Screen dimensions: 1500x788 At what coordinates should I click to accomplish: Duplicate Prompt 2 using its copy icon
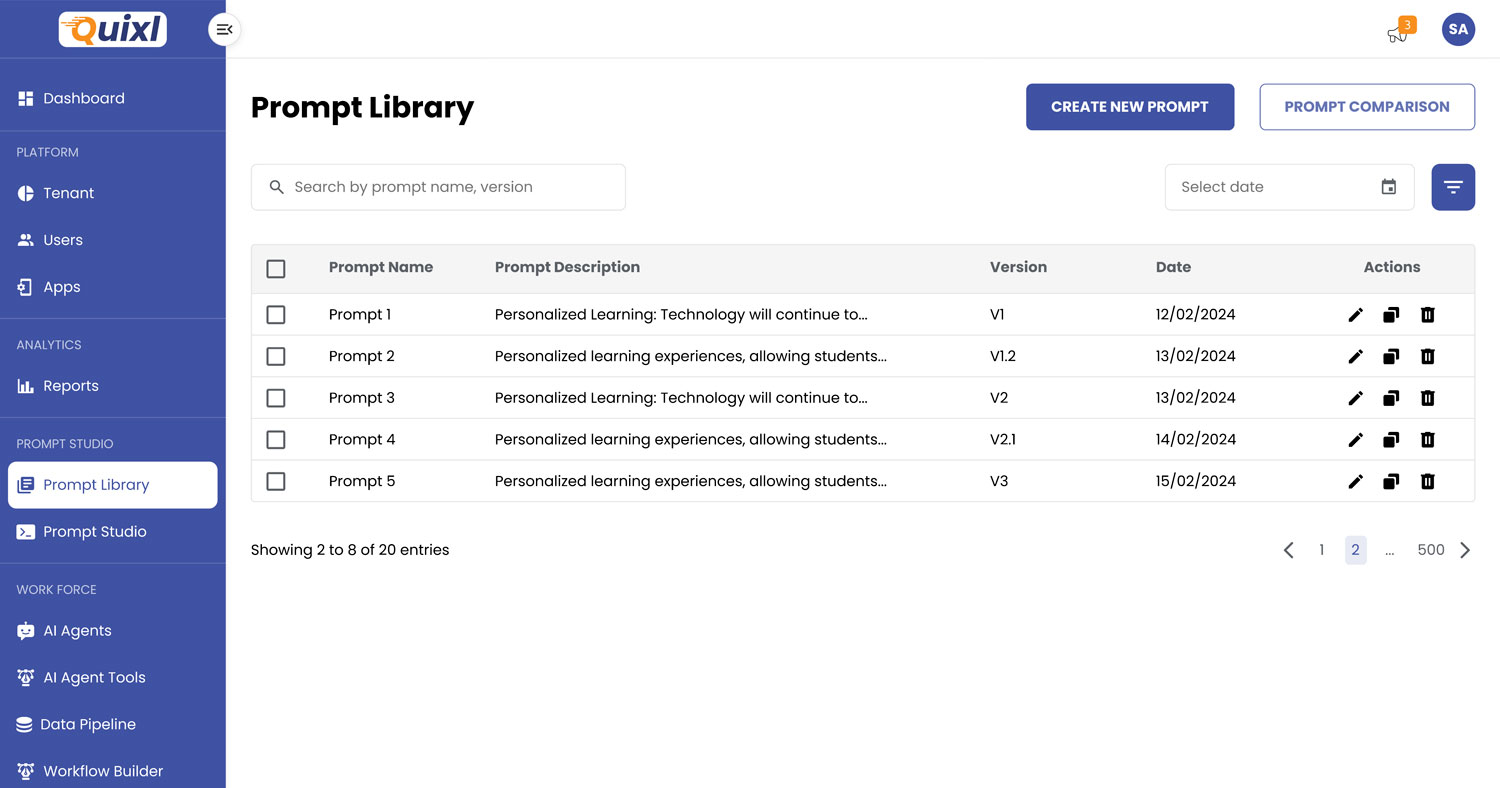pos(1391,357)
